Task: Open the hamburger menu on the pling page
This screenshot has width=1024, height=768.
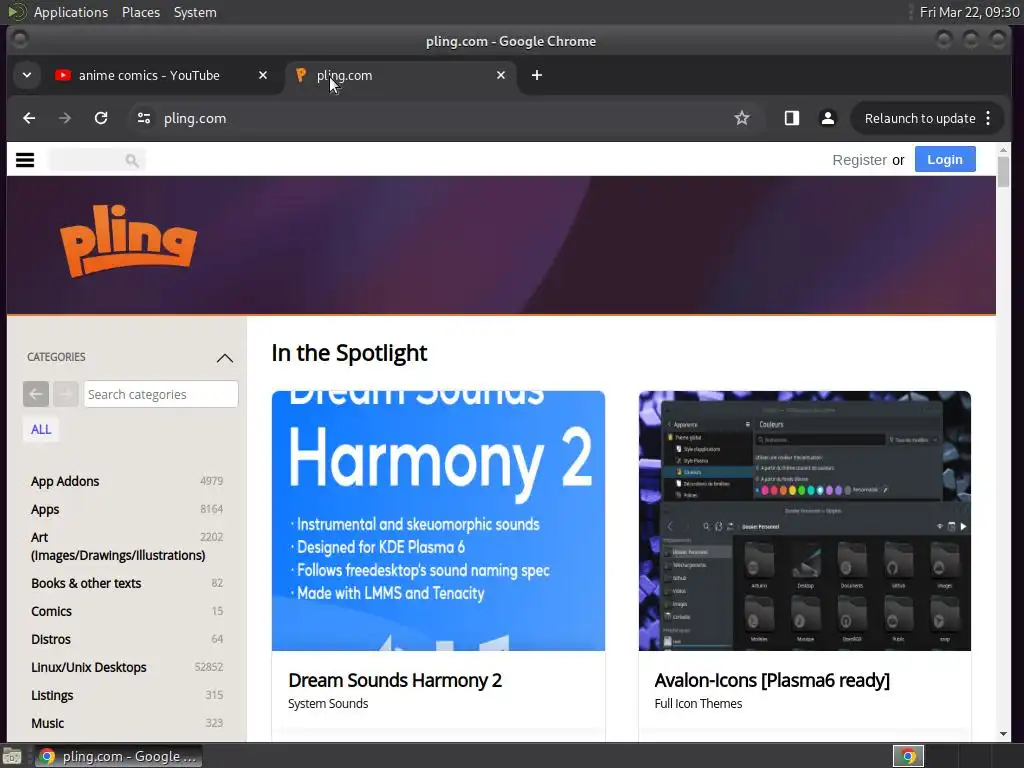Action: 25,160
